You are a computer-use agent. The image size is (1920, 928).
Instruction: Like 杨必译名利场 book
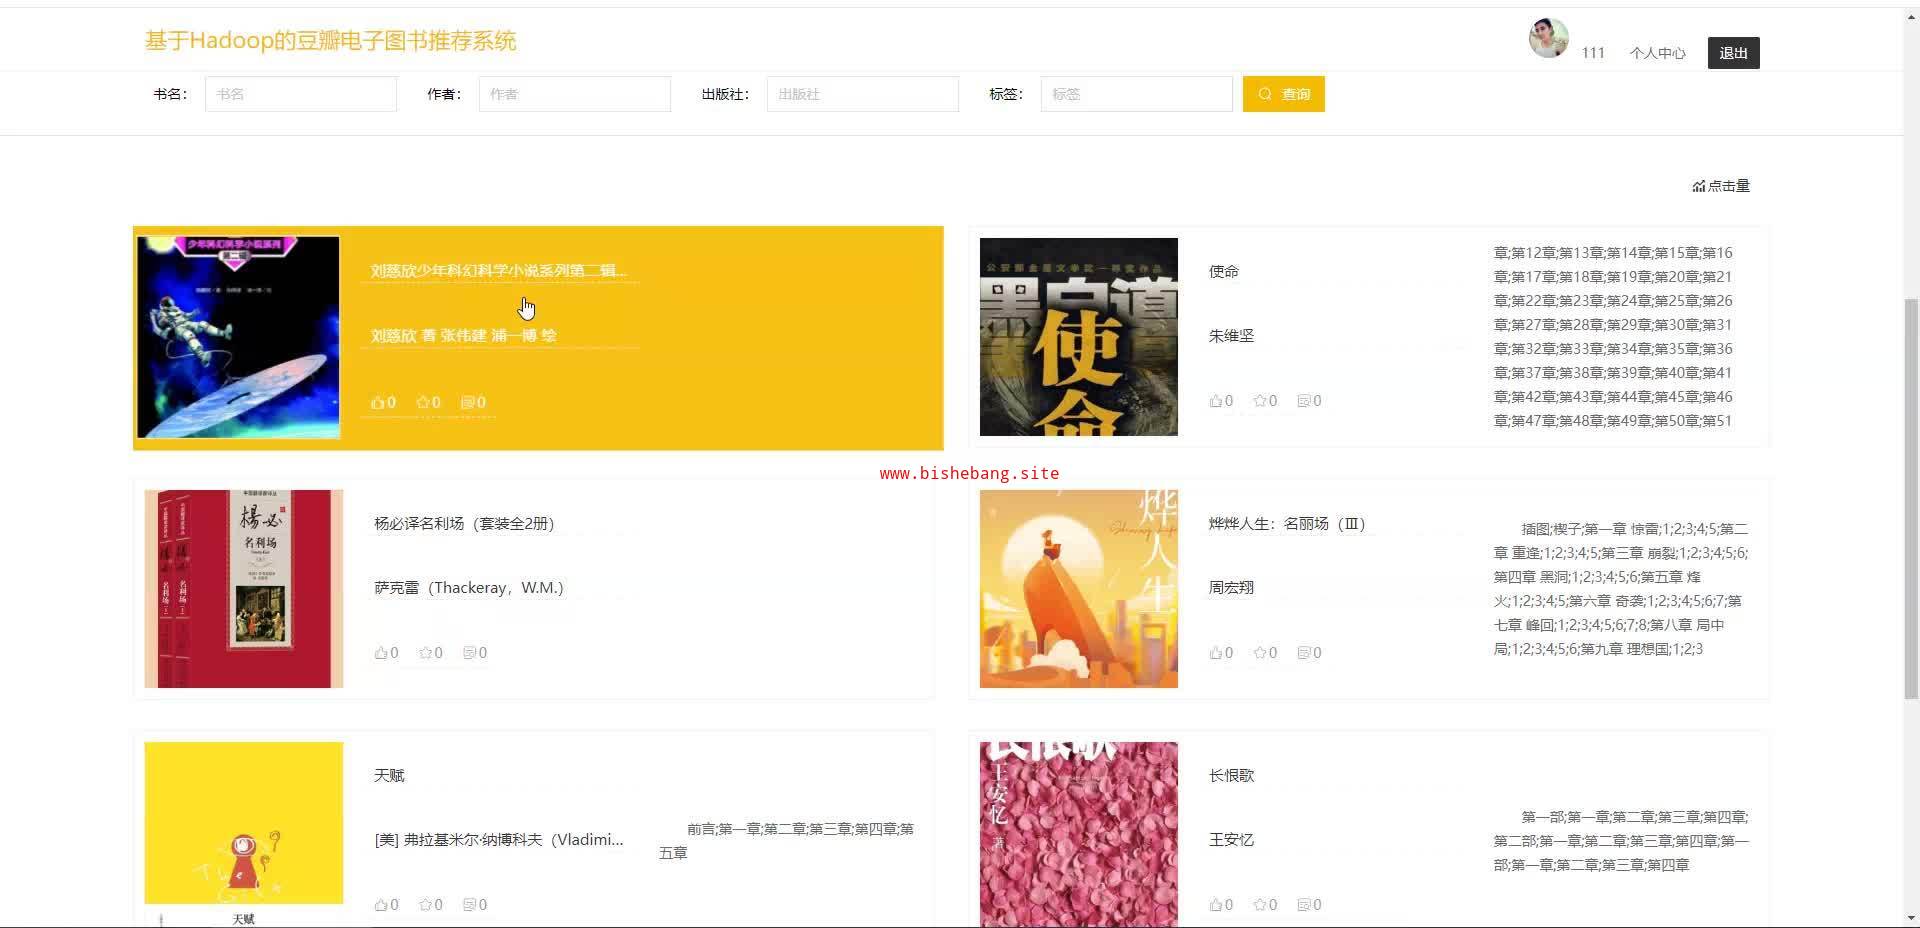(x=386, y=653)
